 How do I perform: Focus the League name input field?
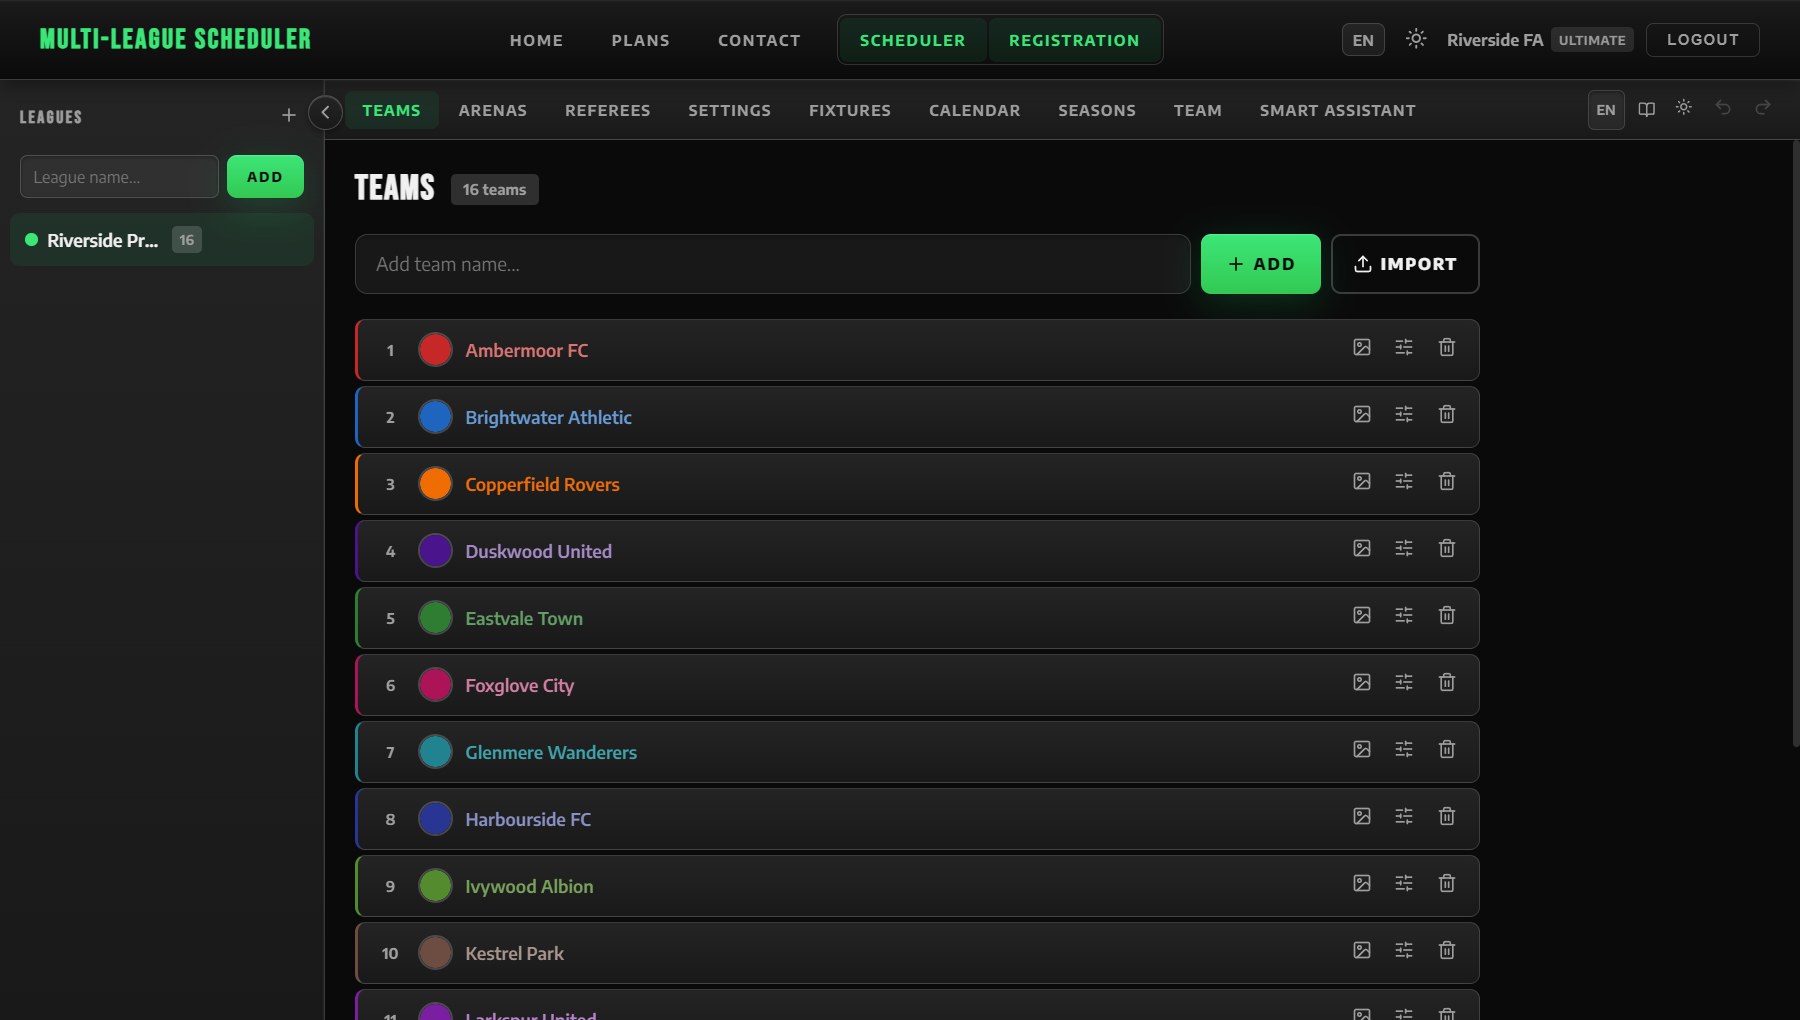click(x=119, y=177)
